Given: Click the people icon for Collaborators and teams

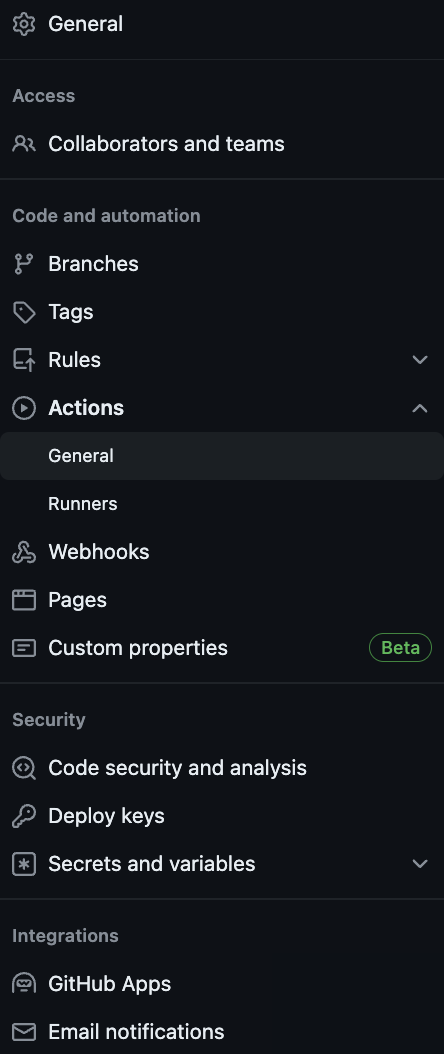Looking at the screenshot, I should tap(24, 144).
